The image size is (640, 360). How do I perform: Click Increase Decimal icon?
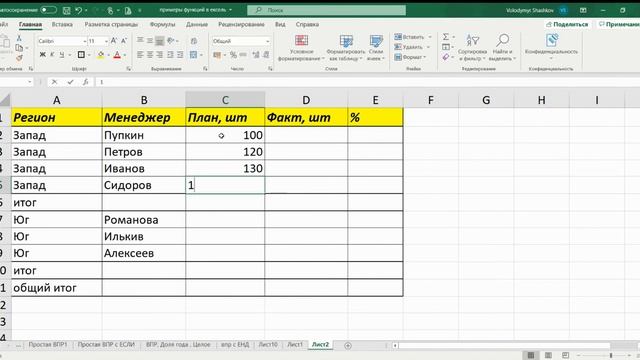(256, 55)
